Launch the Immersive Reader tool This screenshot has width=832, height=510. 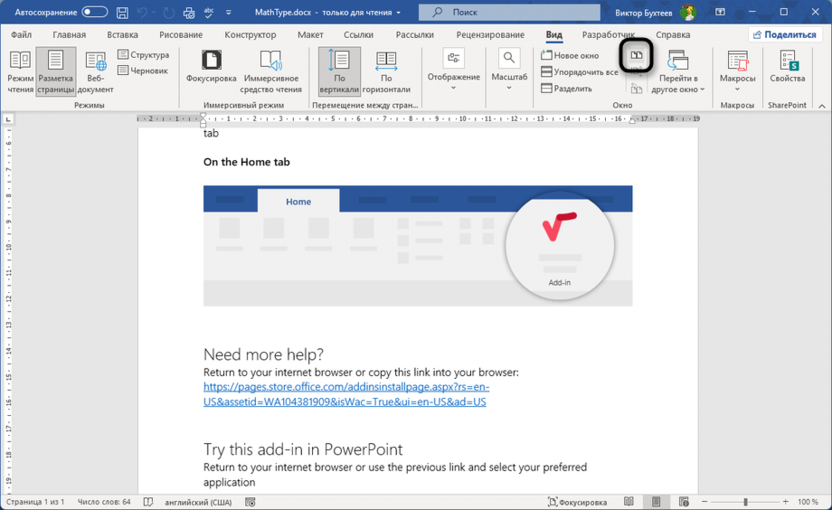(x=270, y=68)
